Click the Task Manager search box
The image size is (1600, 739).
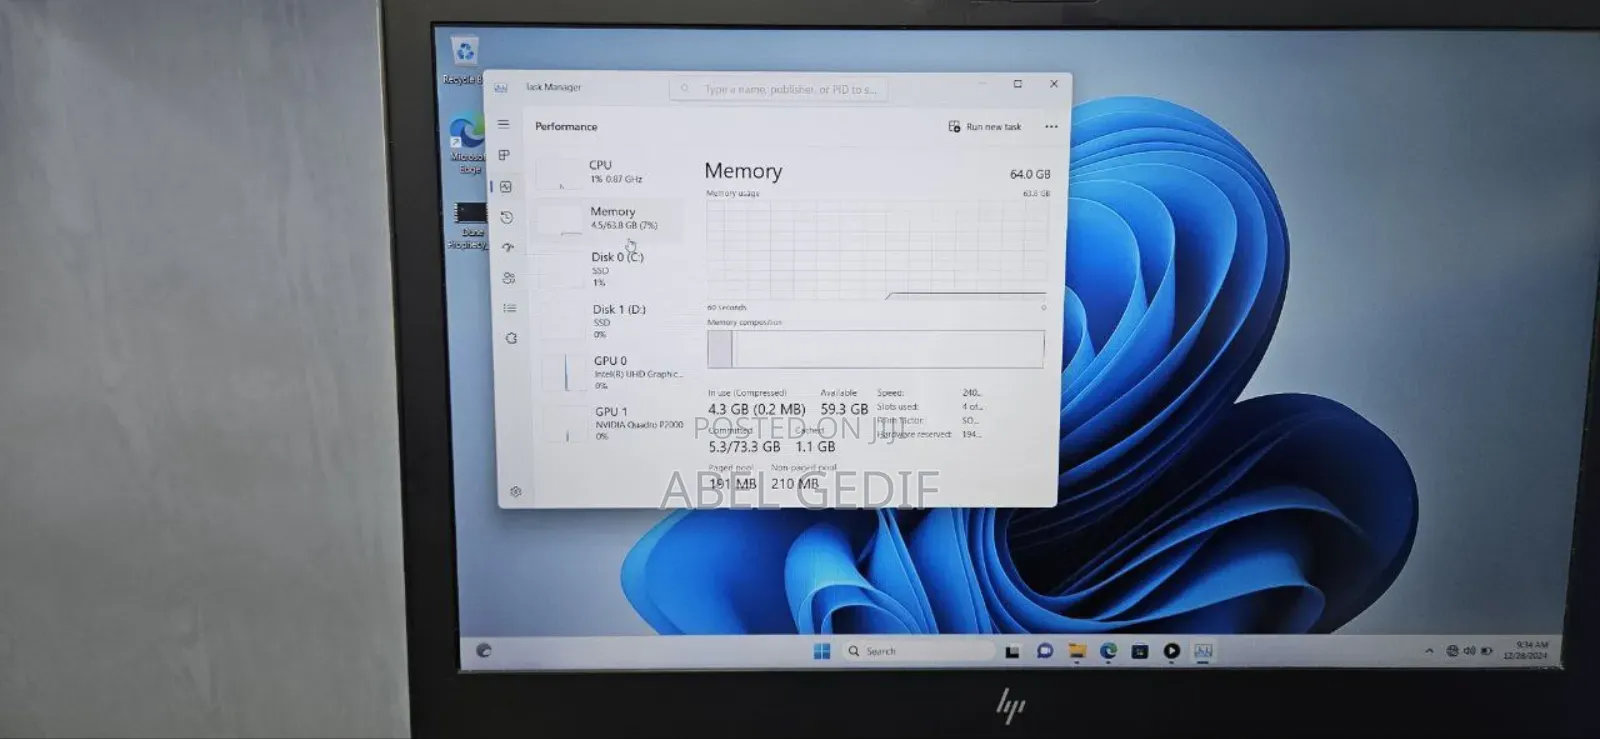(778, 89)
